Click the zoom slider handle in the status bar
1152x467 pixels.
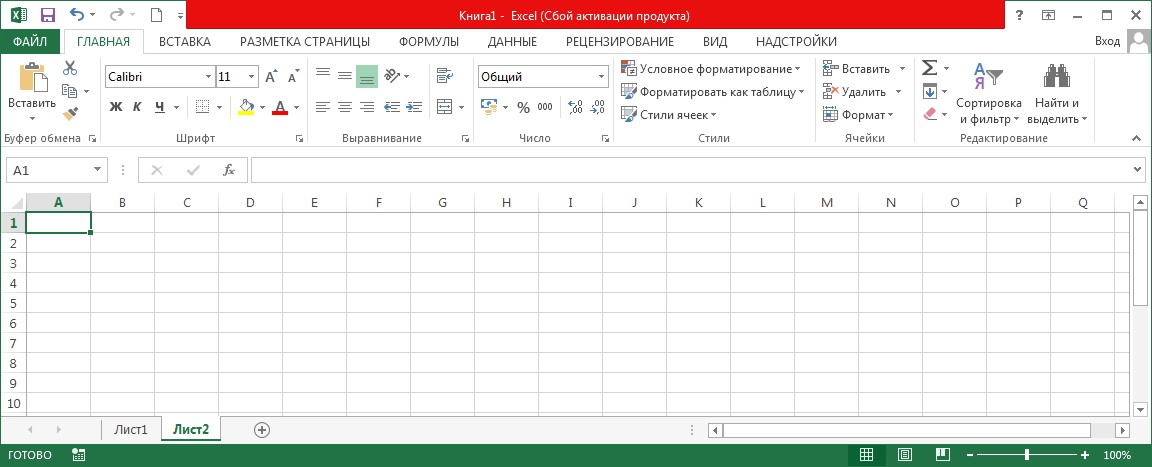click(1027, 455)
